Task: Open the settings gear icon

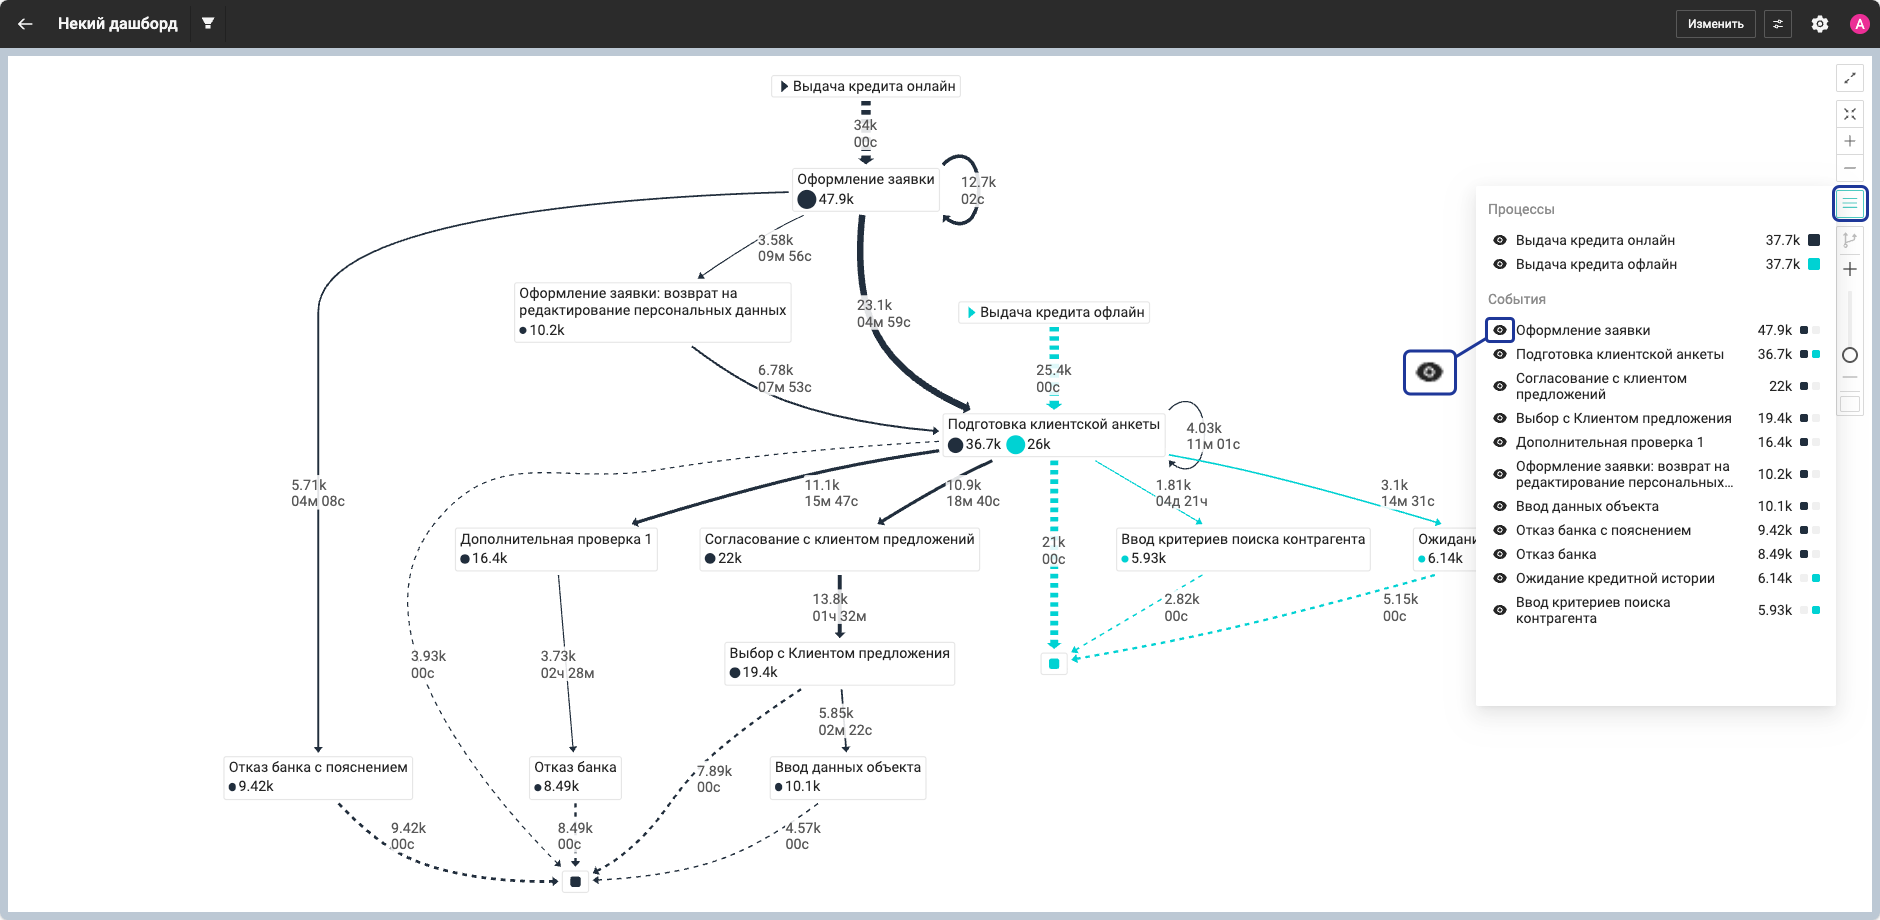Action: 1820,24
